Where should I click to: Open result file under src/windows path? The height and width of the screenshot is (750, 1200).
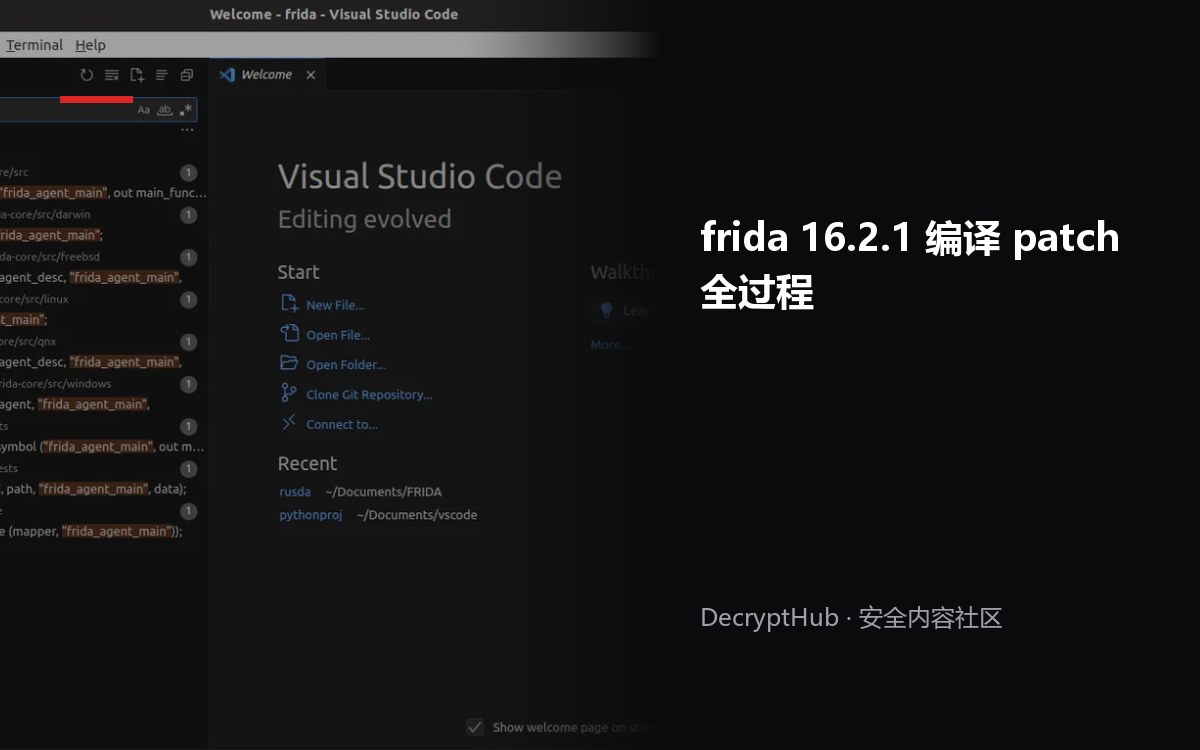coord(100,383)
